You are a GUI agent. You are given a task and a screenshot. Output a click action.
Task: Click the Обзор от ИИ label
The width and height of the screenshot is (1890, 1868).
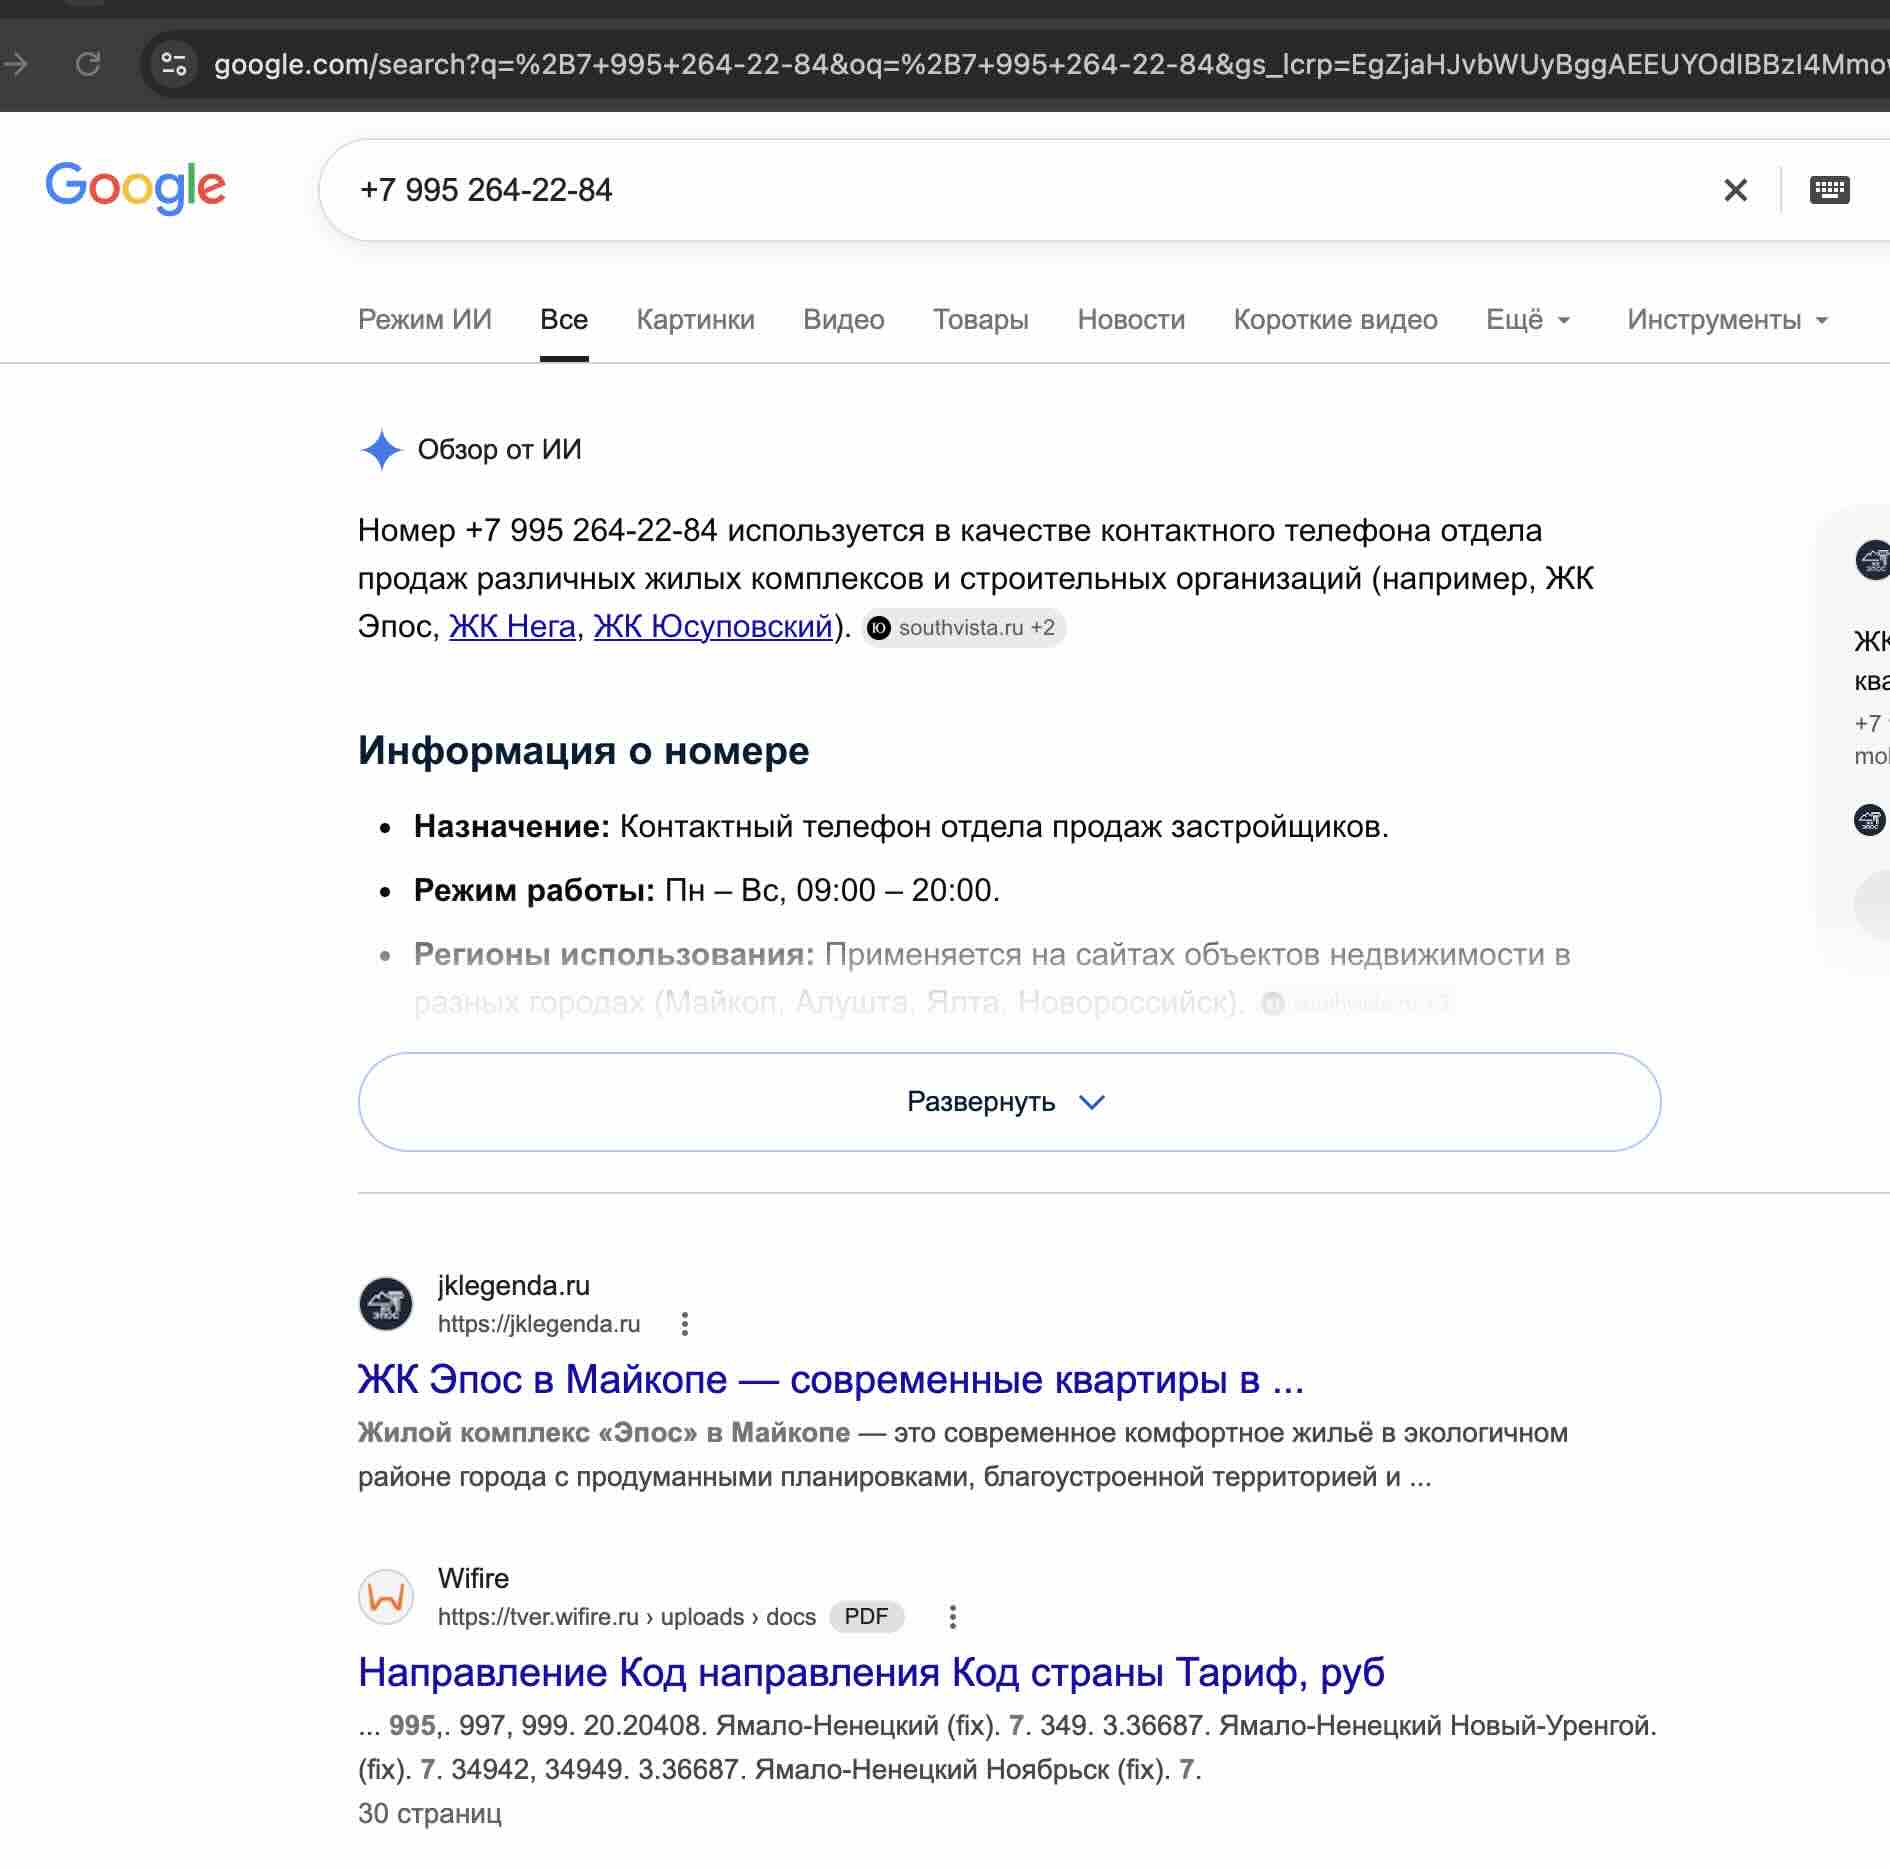(x=499, y=450)
